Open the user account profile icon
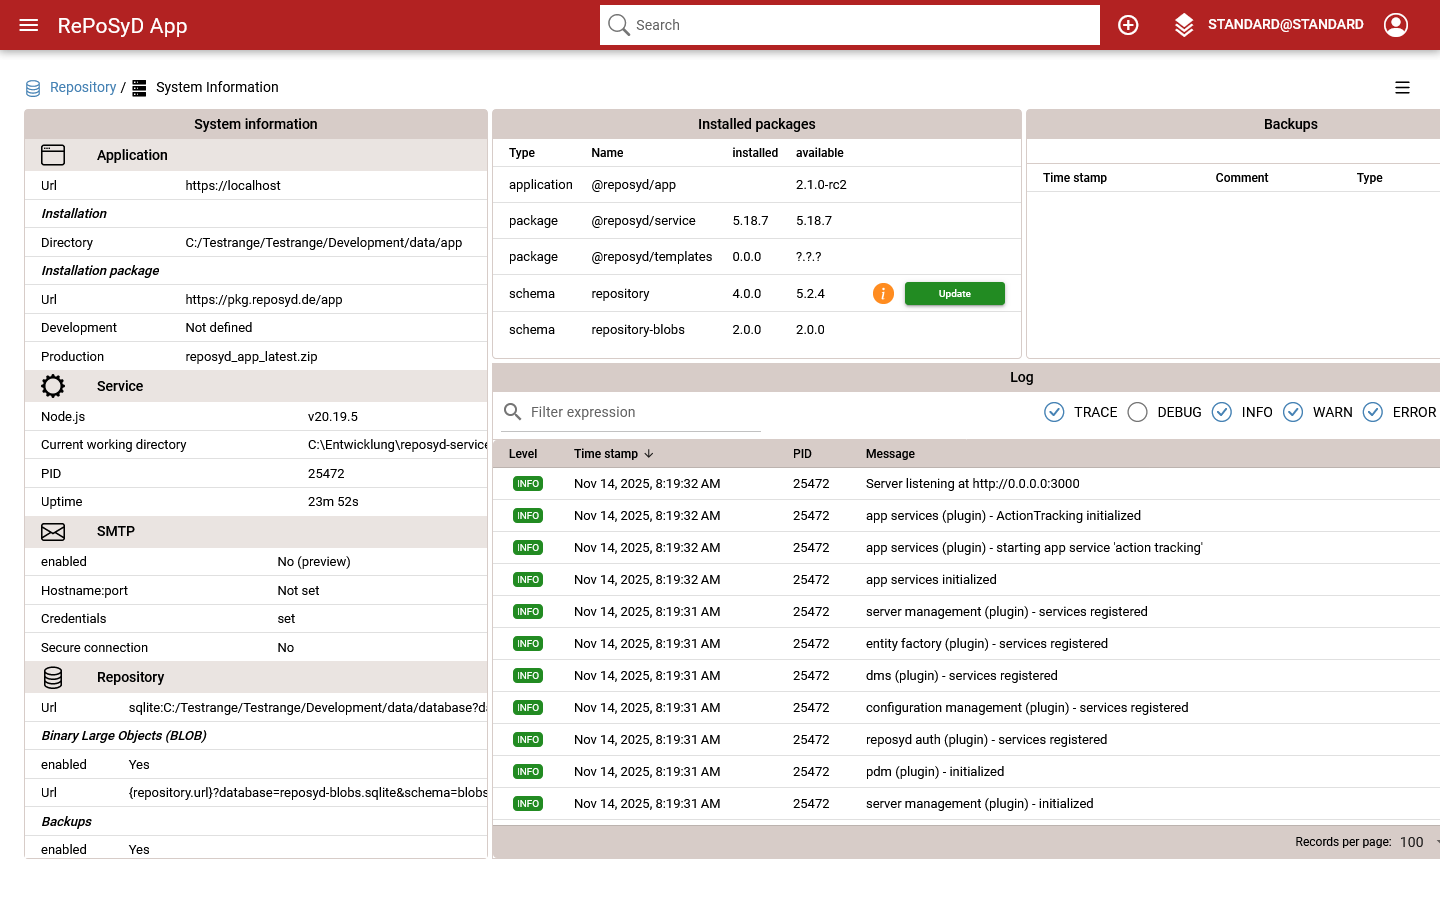The image size is (1440, 900). pyautogui.click(x=1396, y=25)
